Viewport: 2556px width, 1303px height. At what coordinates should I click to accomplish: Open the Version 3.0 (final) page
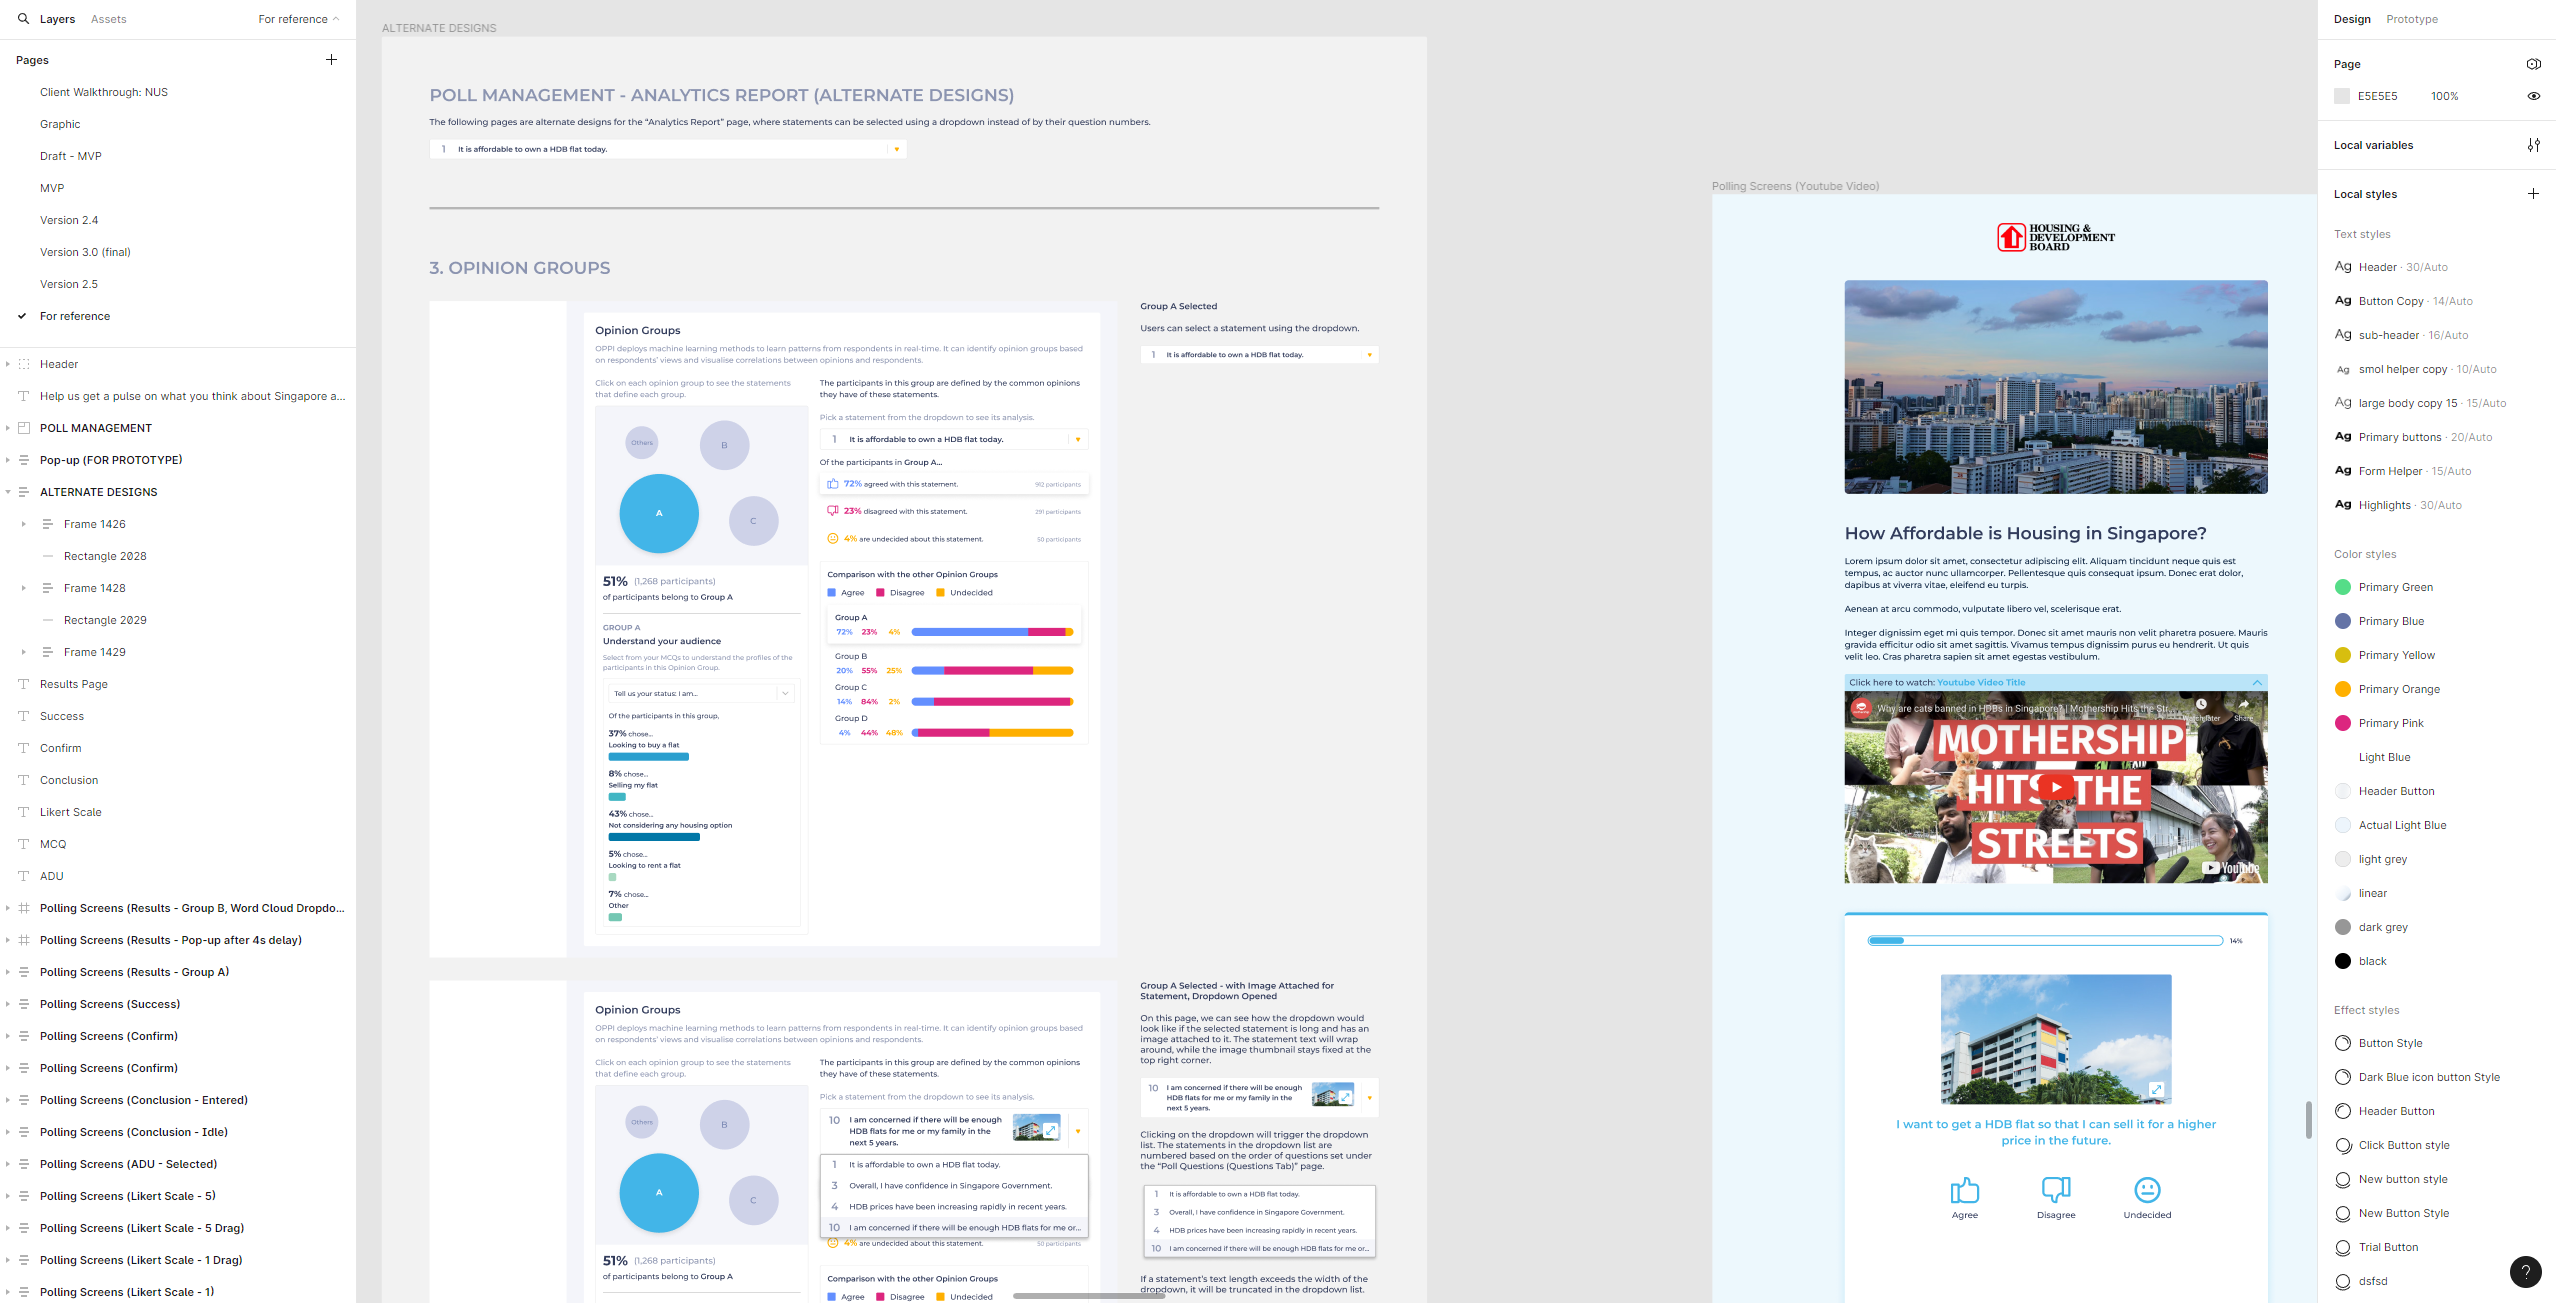[85, 252]
